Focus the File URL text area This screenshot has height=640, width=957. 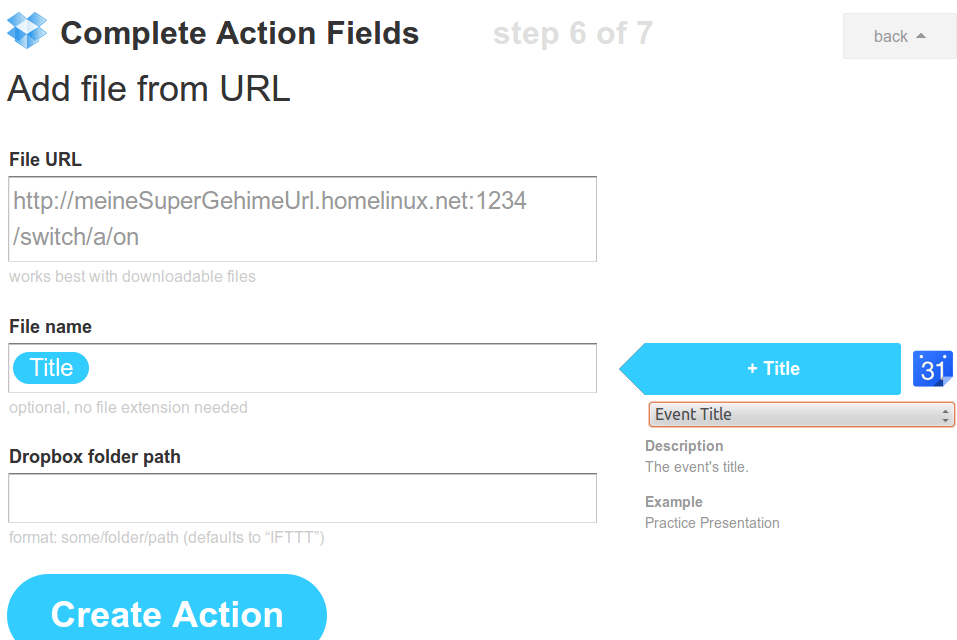pyautogui.click(x=302, y=219)
